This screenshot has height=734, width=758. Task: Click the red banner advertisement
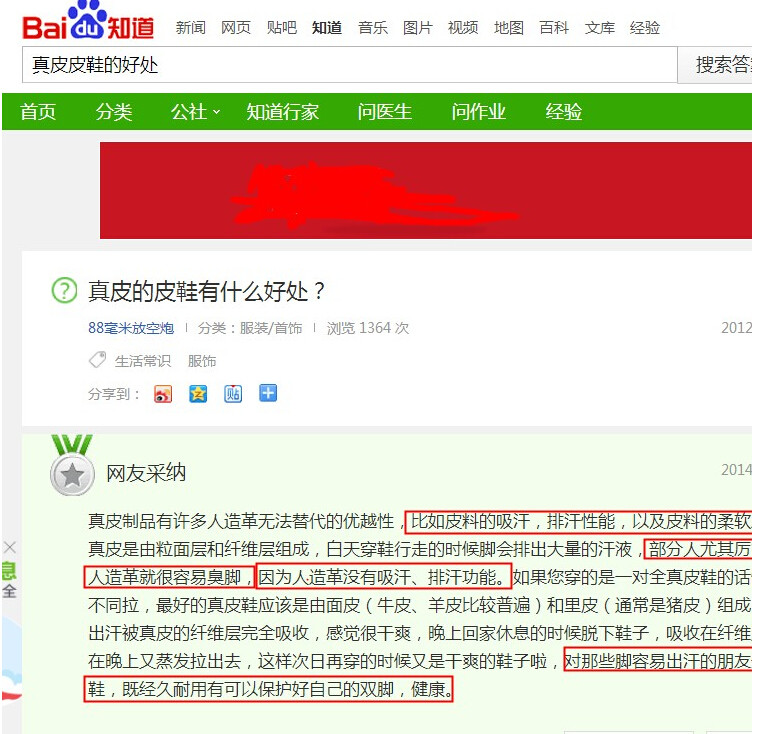point(426,191)
